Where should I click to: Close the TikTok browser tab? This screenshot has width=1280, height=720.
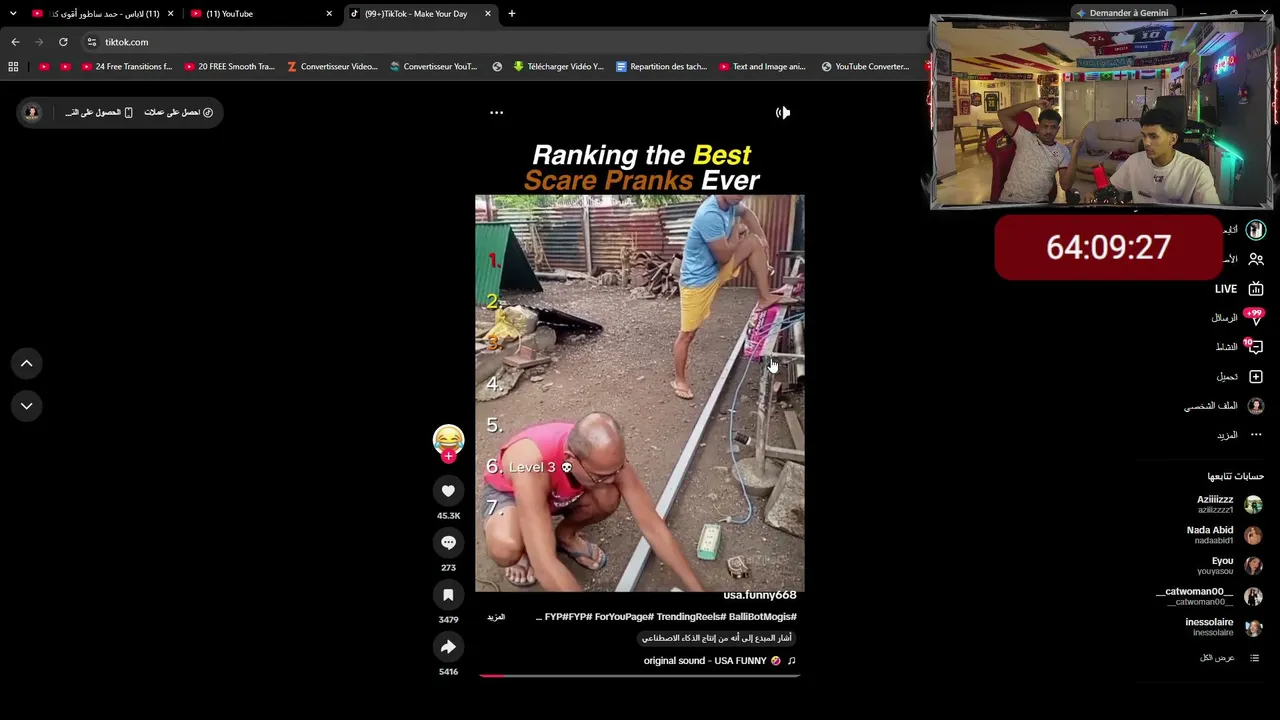click(488, 14)
